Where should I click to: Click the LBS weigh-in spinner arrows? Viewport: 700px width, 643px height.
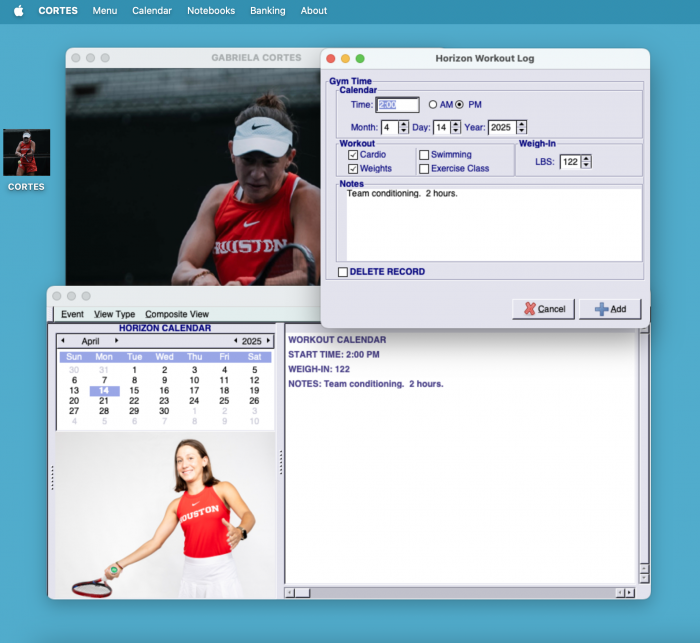(585, 161)
